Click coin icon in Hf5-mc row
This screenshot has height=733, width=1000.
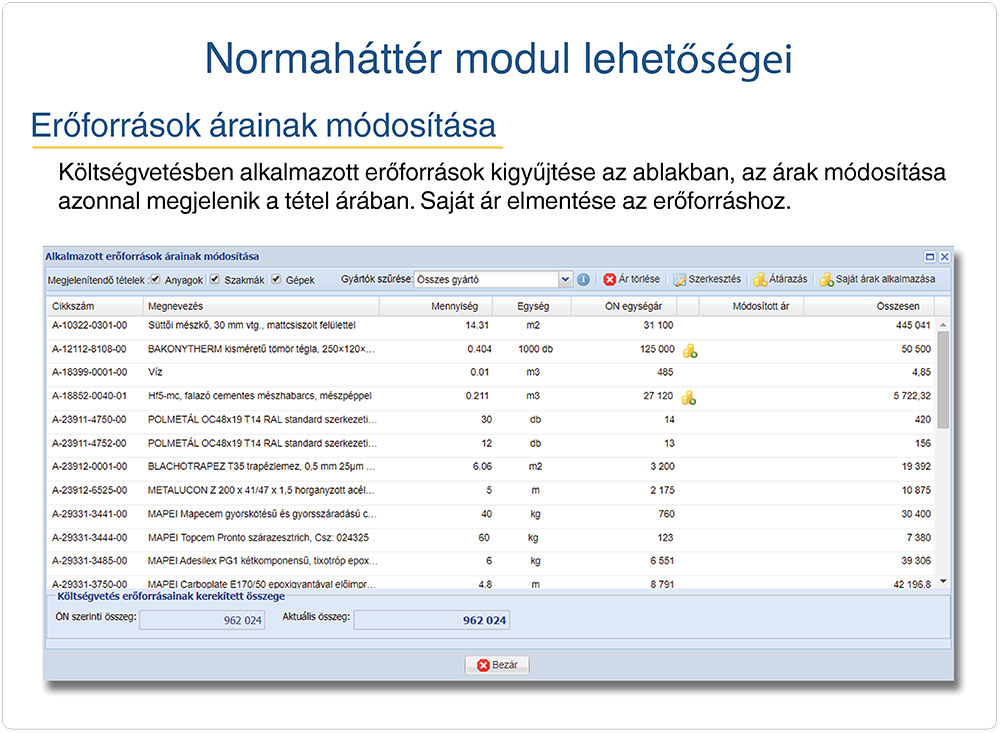point(689,398)
